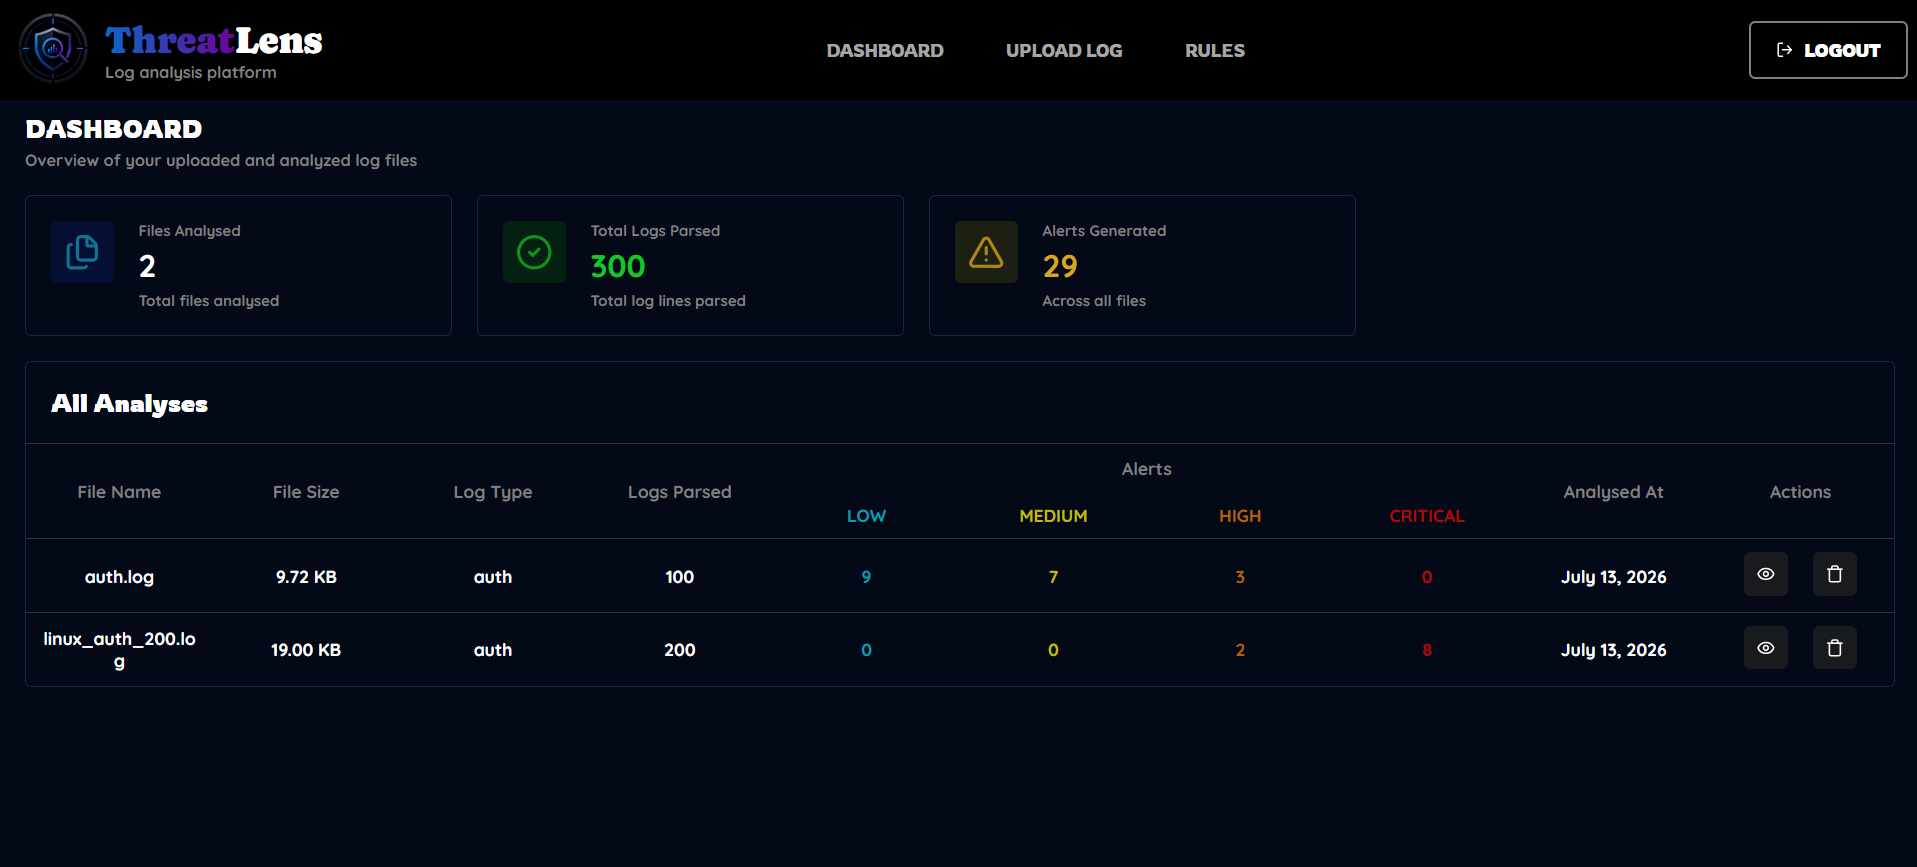Click linux_auth_200.log's critical alert count 8
1917x867 pixels.
1427,650
